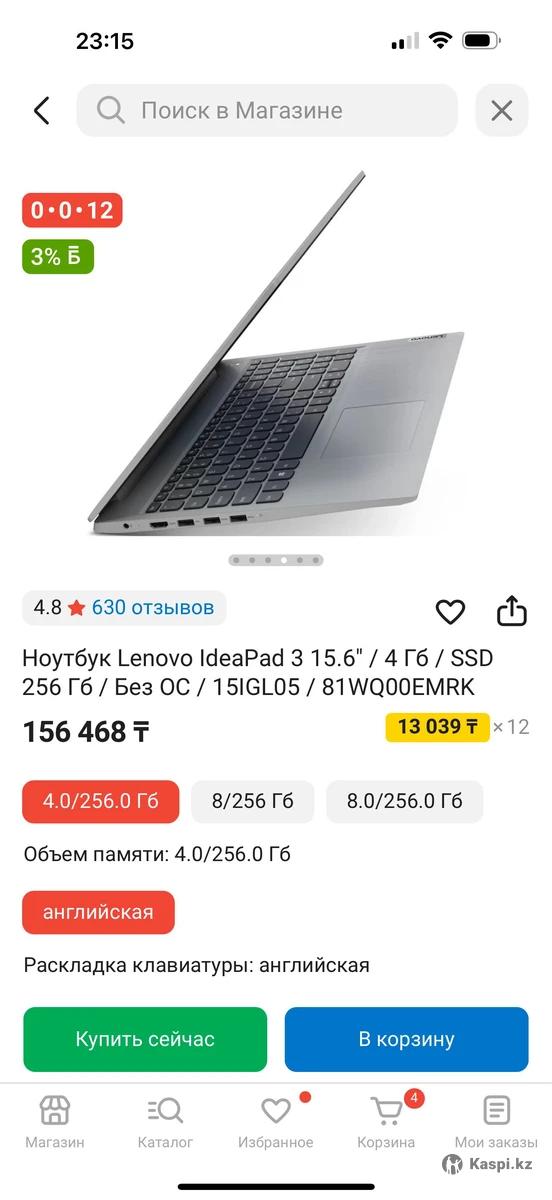
Task: Open the Корзина cart icon
Action: click(386, 1110)
